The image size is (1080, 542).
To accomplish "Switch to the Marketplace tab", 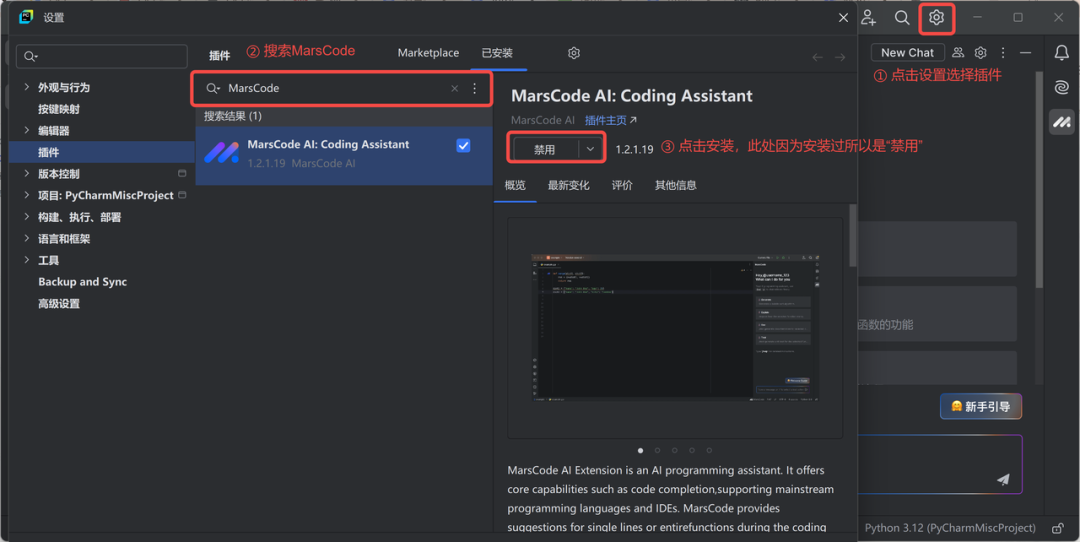I will [x=428, y=53].
